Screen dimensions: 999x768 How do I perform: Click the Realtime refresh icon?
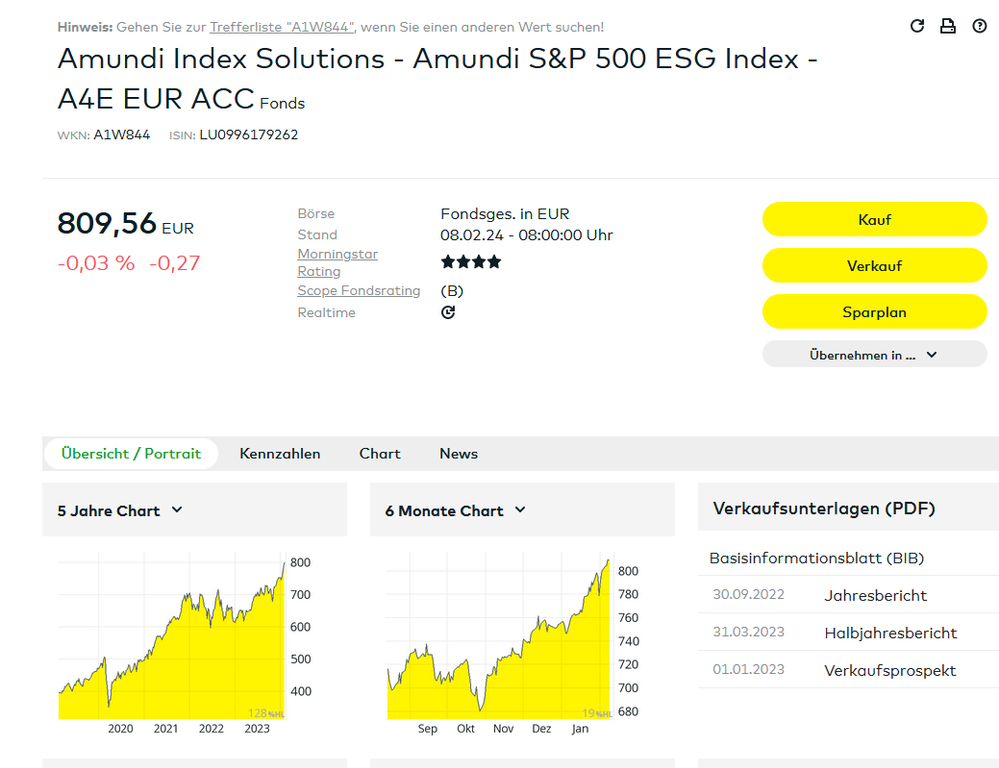448,312
